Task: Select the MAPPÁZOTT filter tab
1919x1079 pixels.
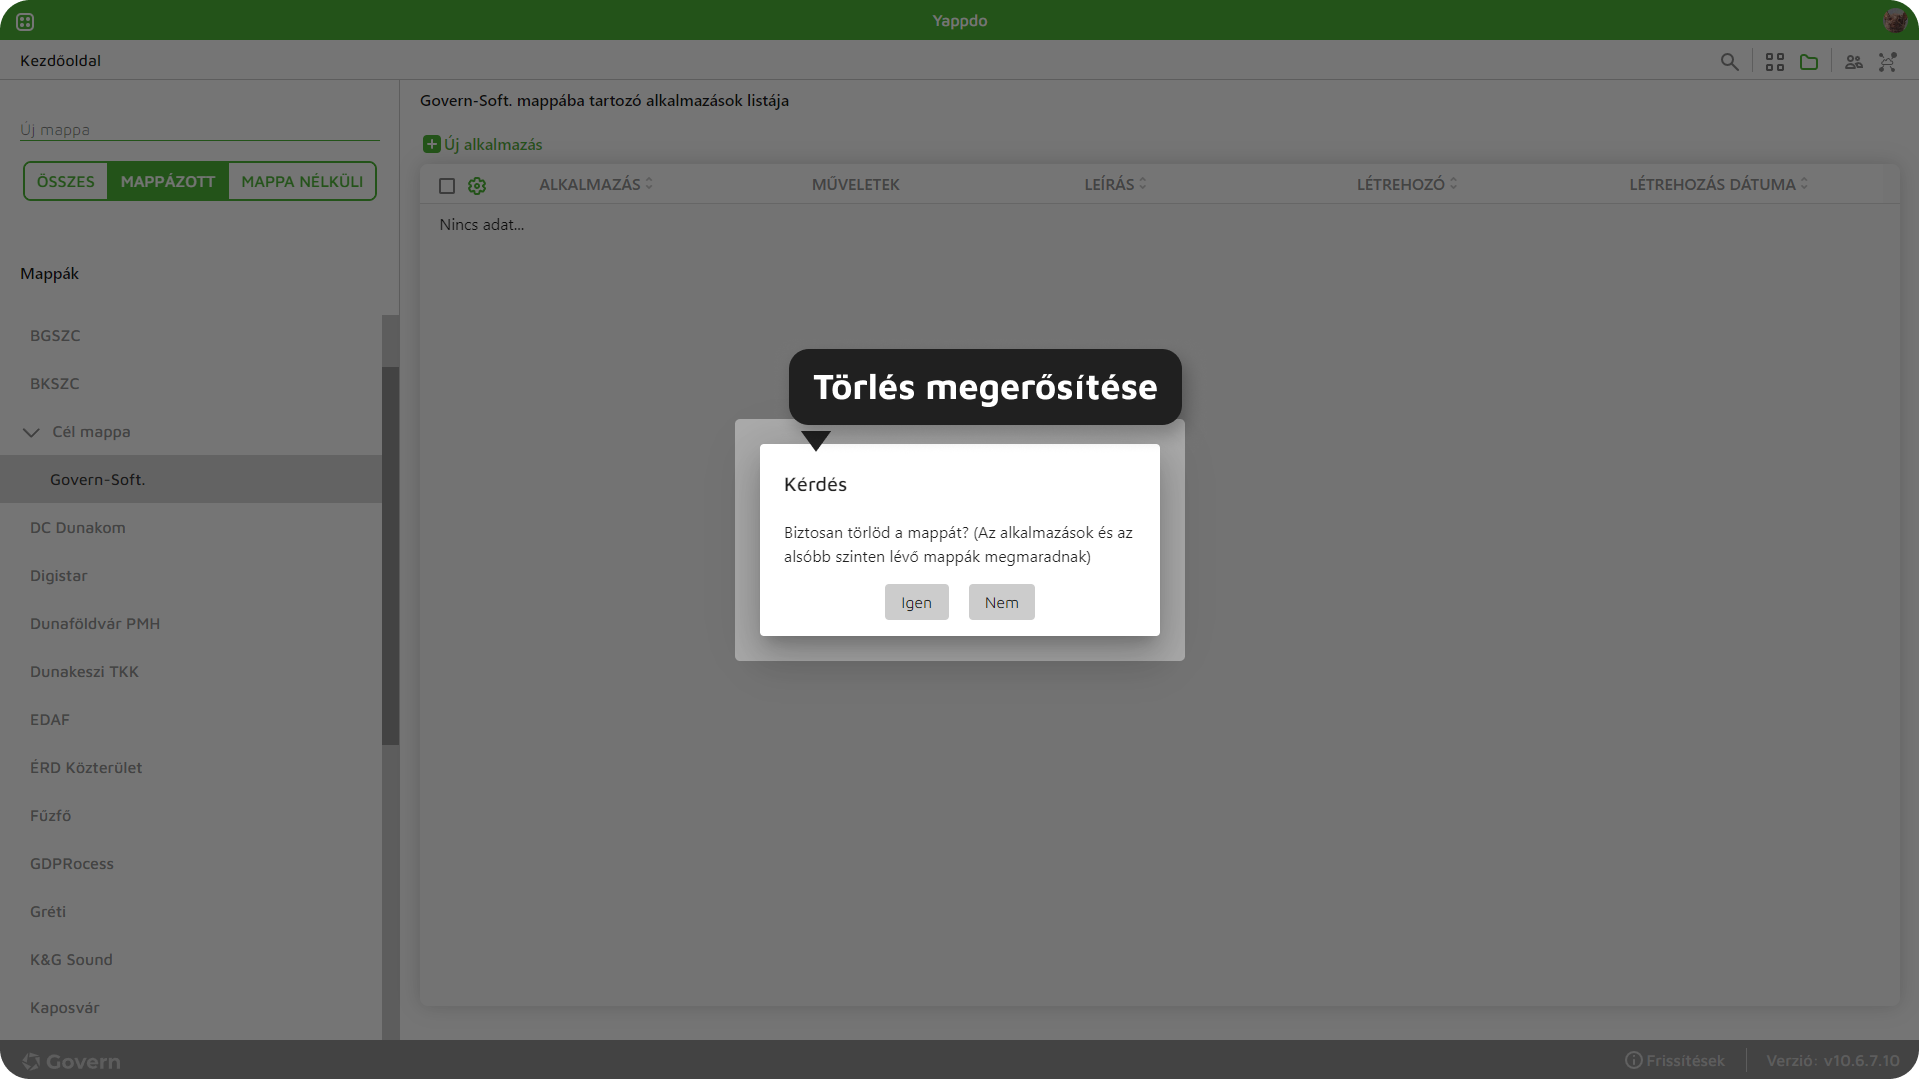Action: pyautogui.click(x=168, y=181)
